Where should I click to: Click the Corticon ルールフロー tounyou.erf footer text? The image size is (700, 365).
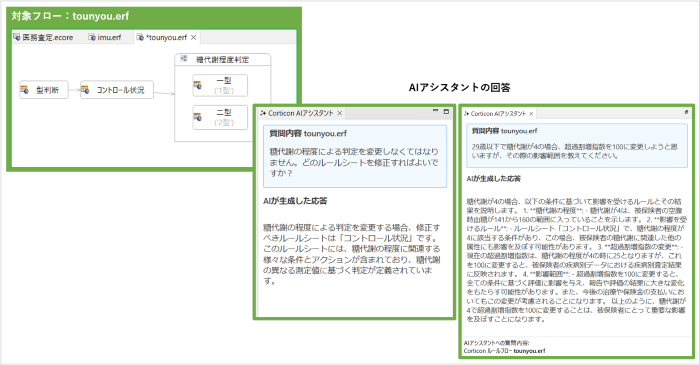coord(504,351)
